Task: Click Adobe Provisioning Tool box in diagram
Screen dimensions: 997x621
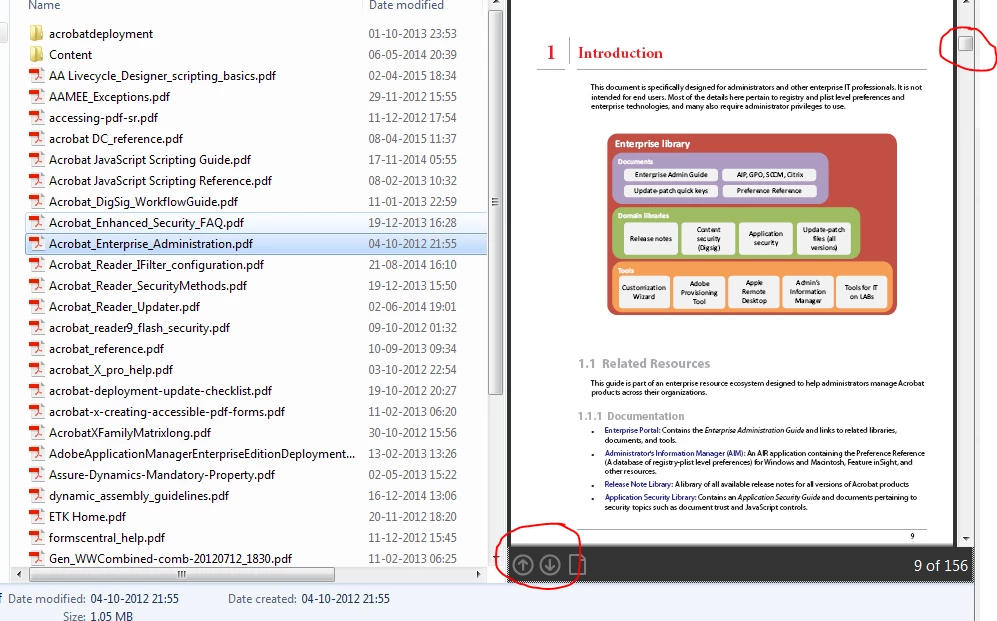Action: 699,292
